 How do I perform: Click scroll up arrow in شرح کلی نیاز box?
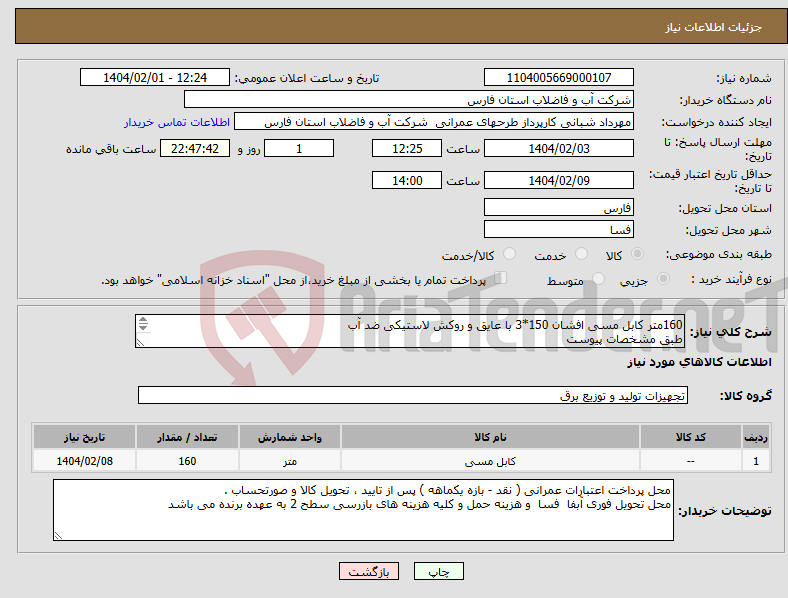(x=143, y=320)
